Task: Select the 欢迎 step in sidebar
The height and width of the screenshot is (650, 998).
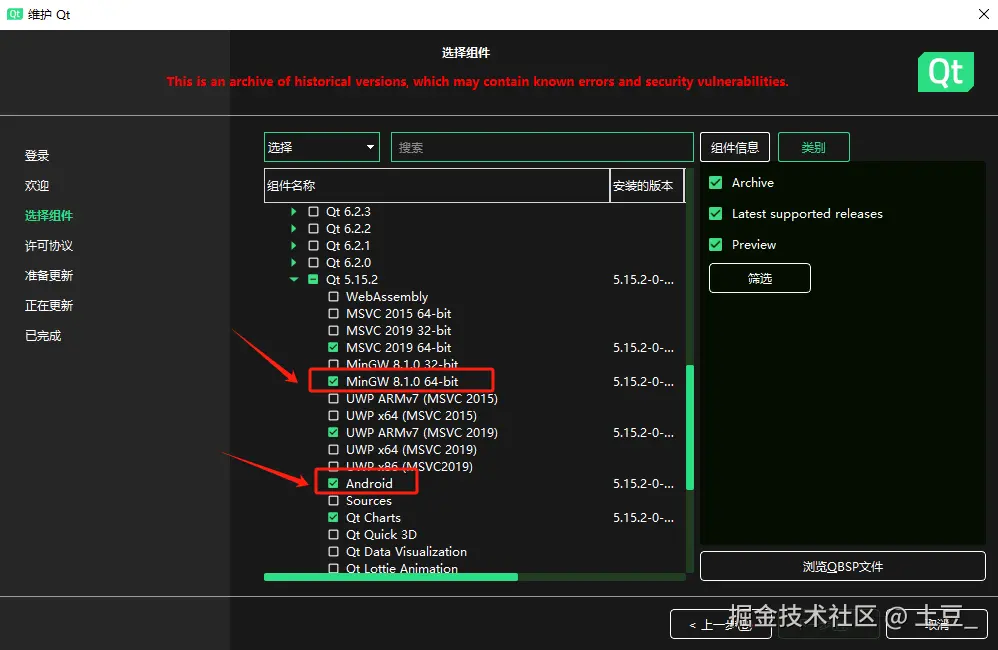Action: pos(37,185)
